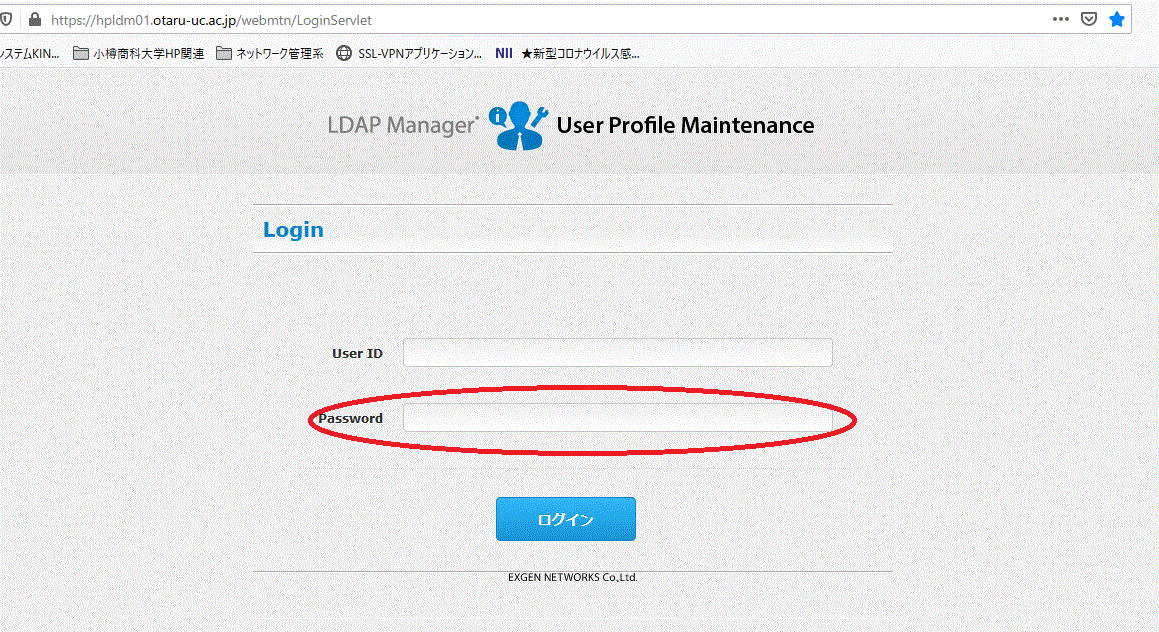Viewport: 1159px width, 632px height.
Task: Click the Password input field
Action: 617,418
